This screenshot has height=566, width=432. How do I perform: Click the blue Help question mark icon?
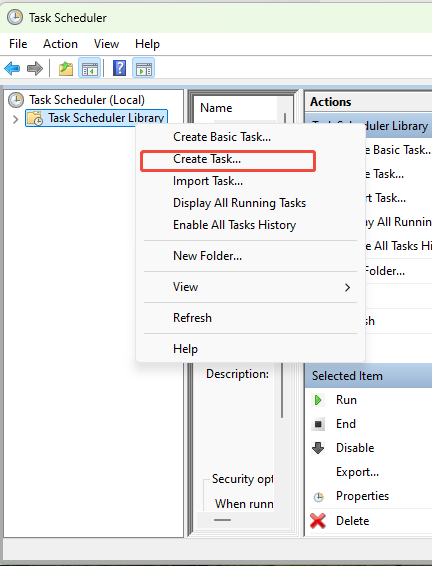click(119, 68)
